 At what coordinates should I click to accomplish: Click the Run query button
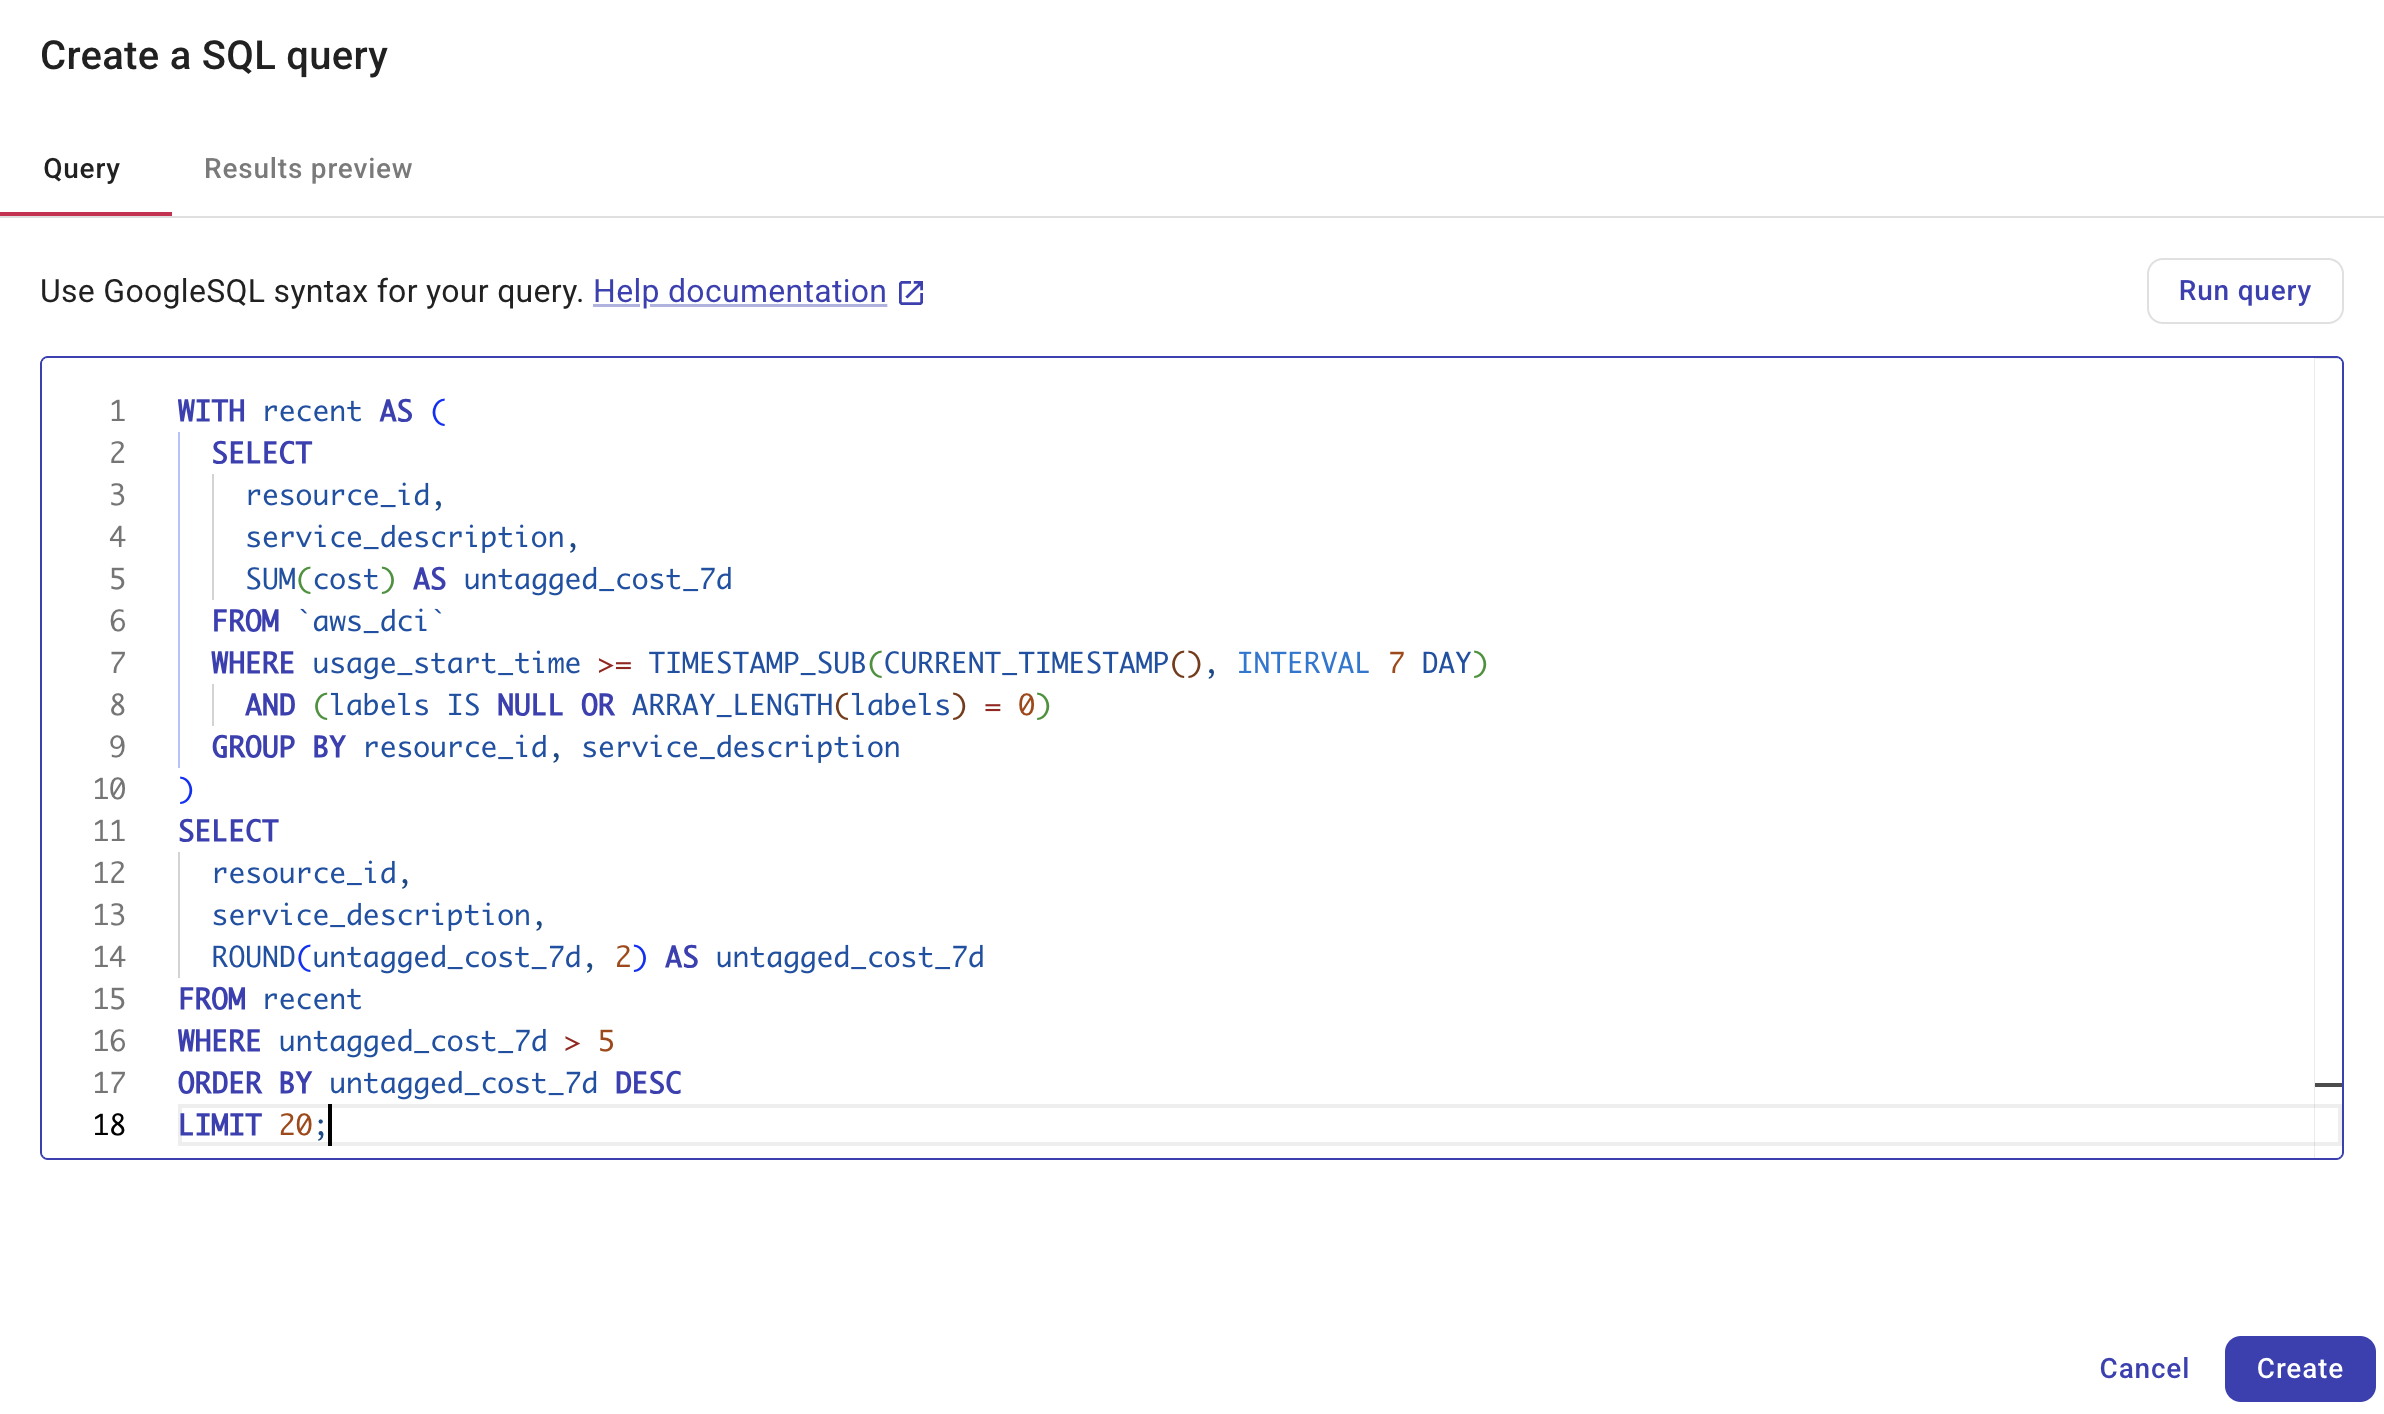(x=2244, y=290)
